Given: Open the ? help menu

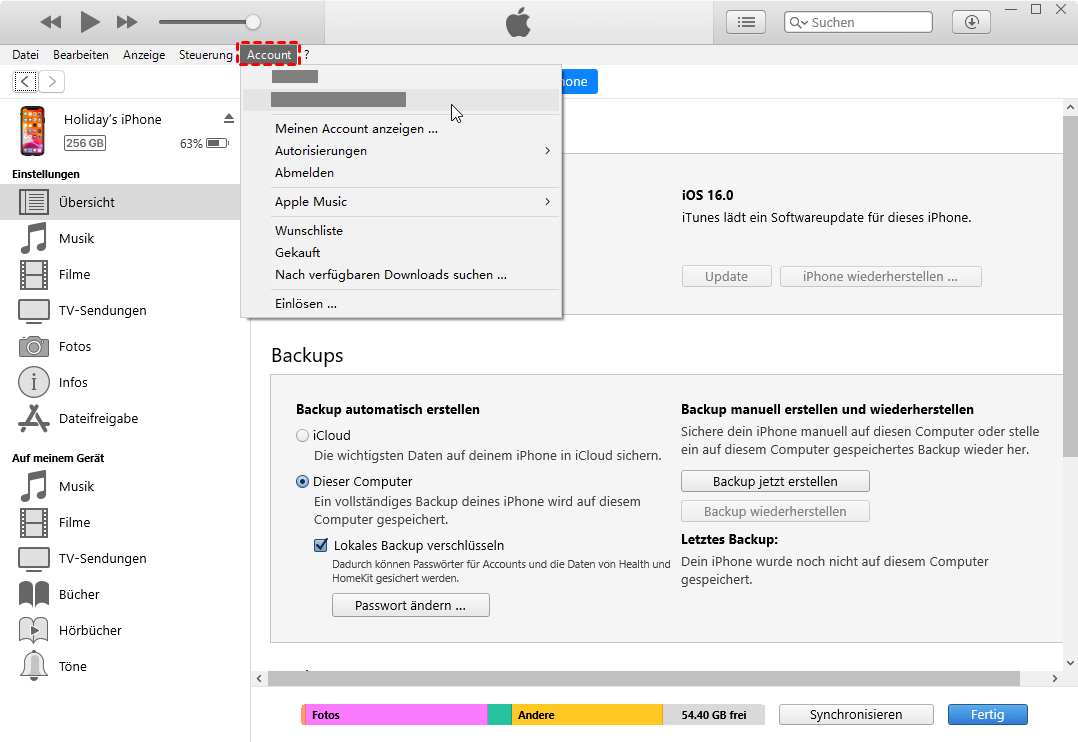Looking at the screenshot, I should coord(307,54).
